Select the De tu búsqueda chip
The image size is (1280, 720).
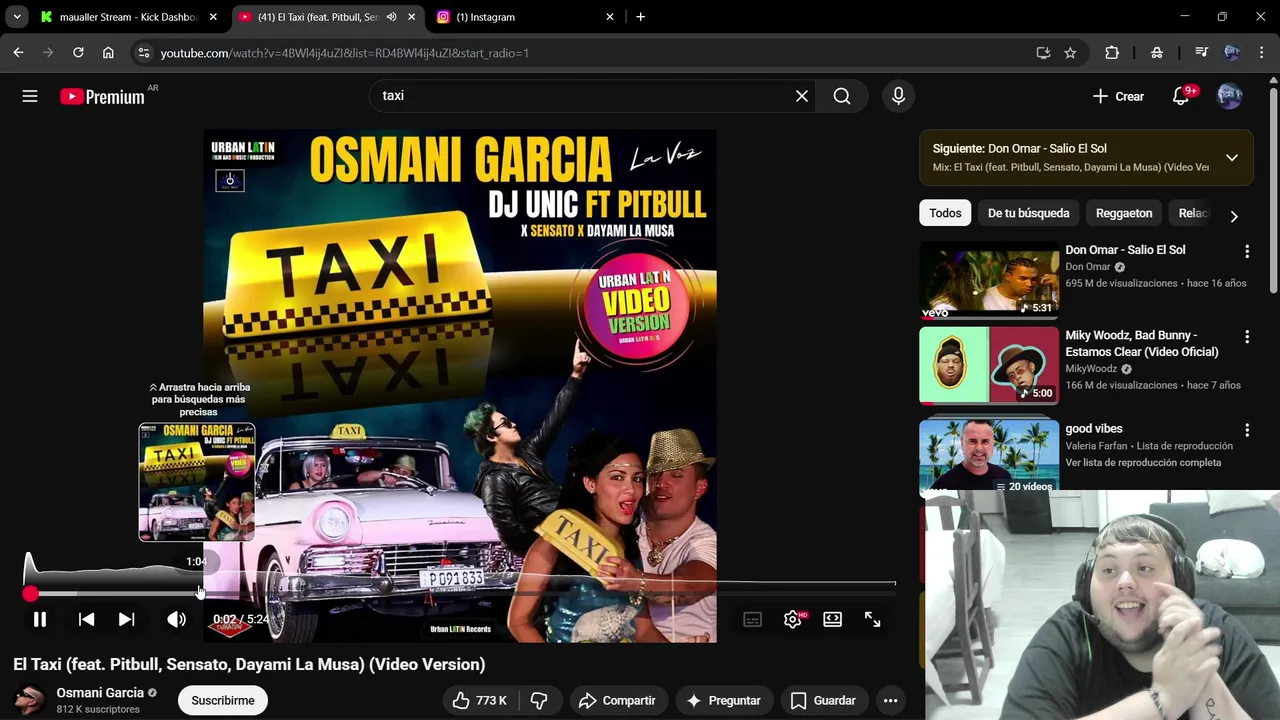coord(1028,213)
